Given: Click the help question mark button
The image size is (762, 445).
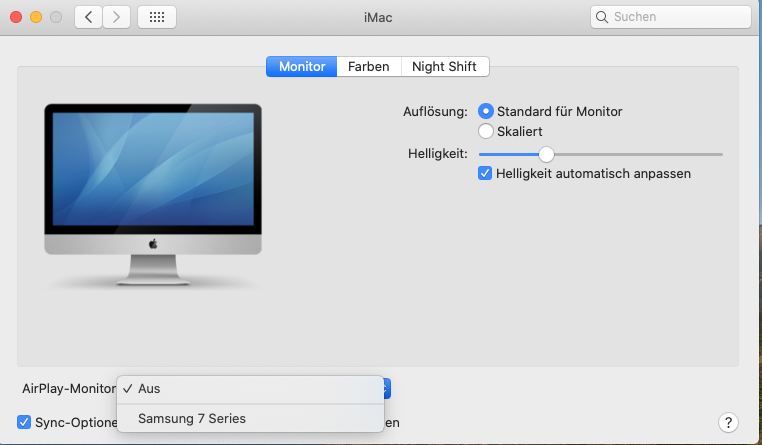Looking at the screenshot, I should coord(729,422).
